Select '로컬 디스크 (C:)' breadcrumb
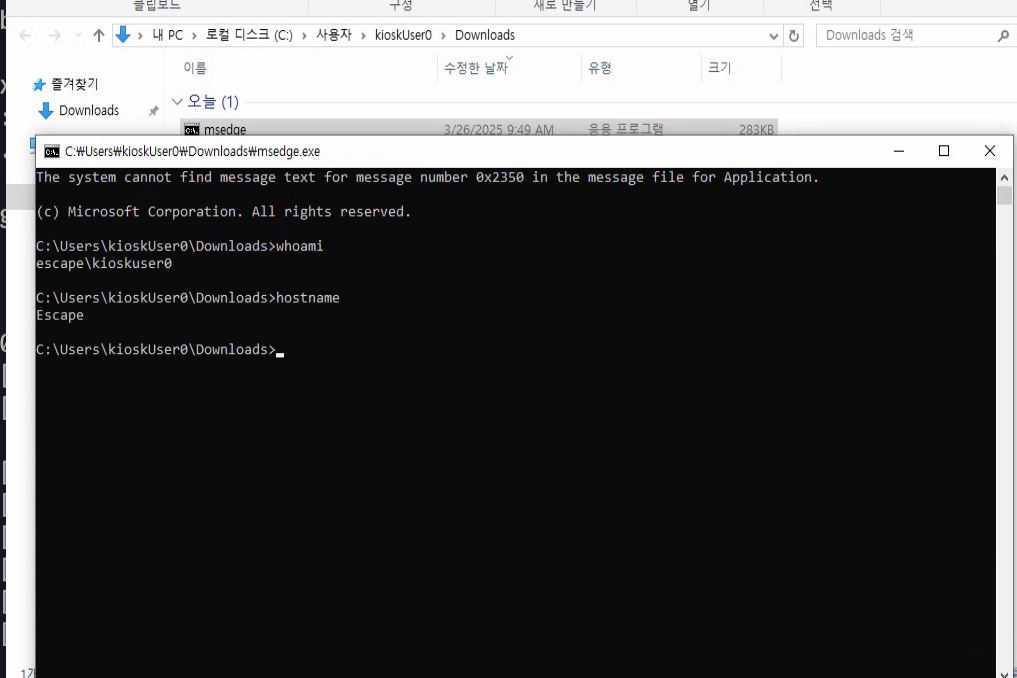This screenshot has height=678, width=1017. tap(249, 35)
